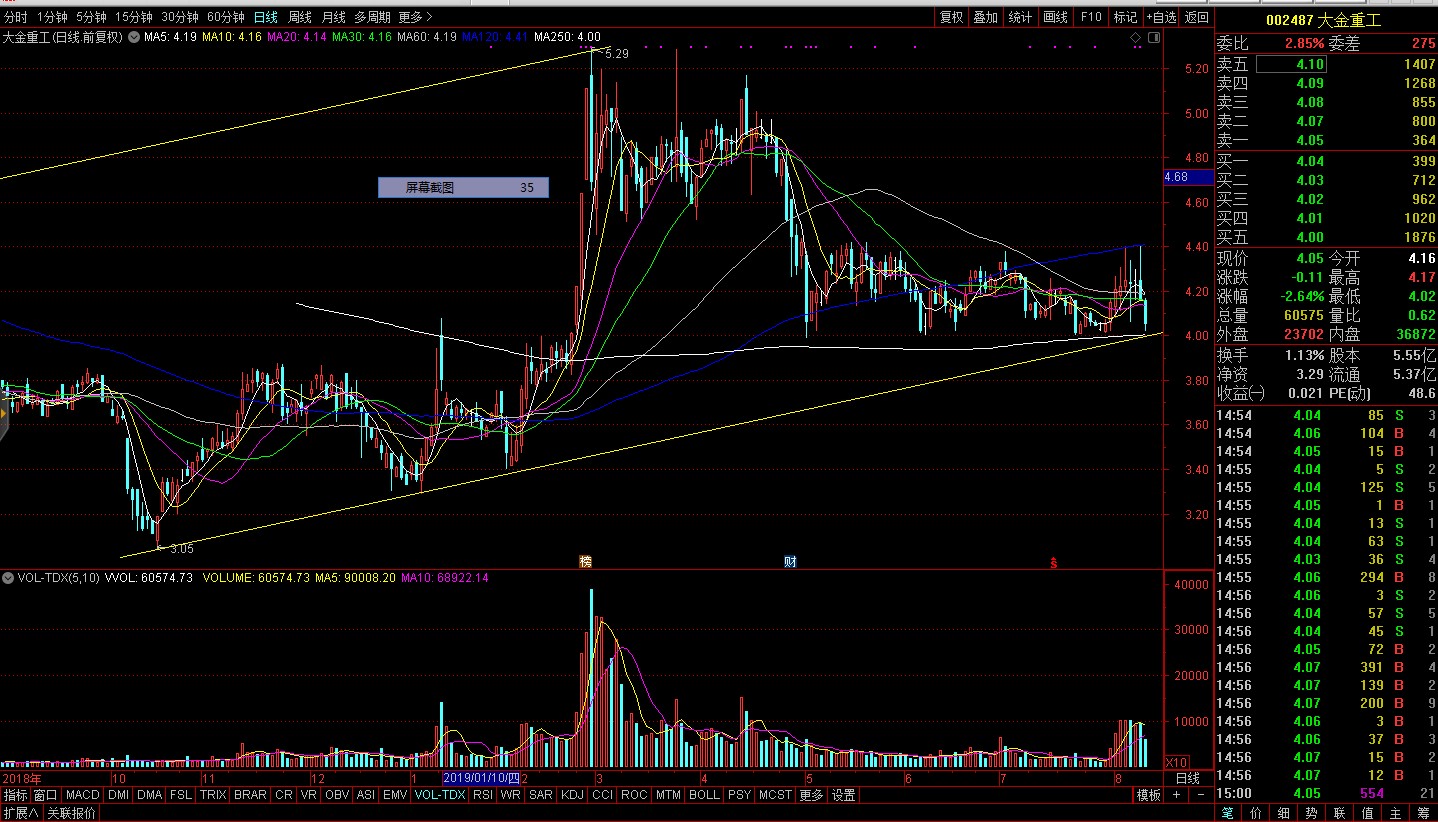Select the FSL indicator

(x=181, y=795)
